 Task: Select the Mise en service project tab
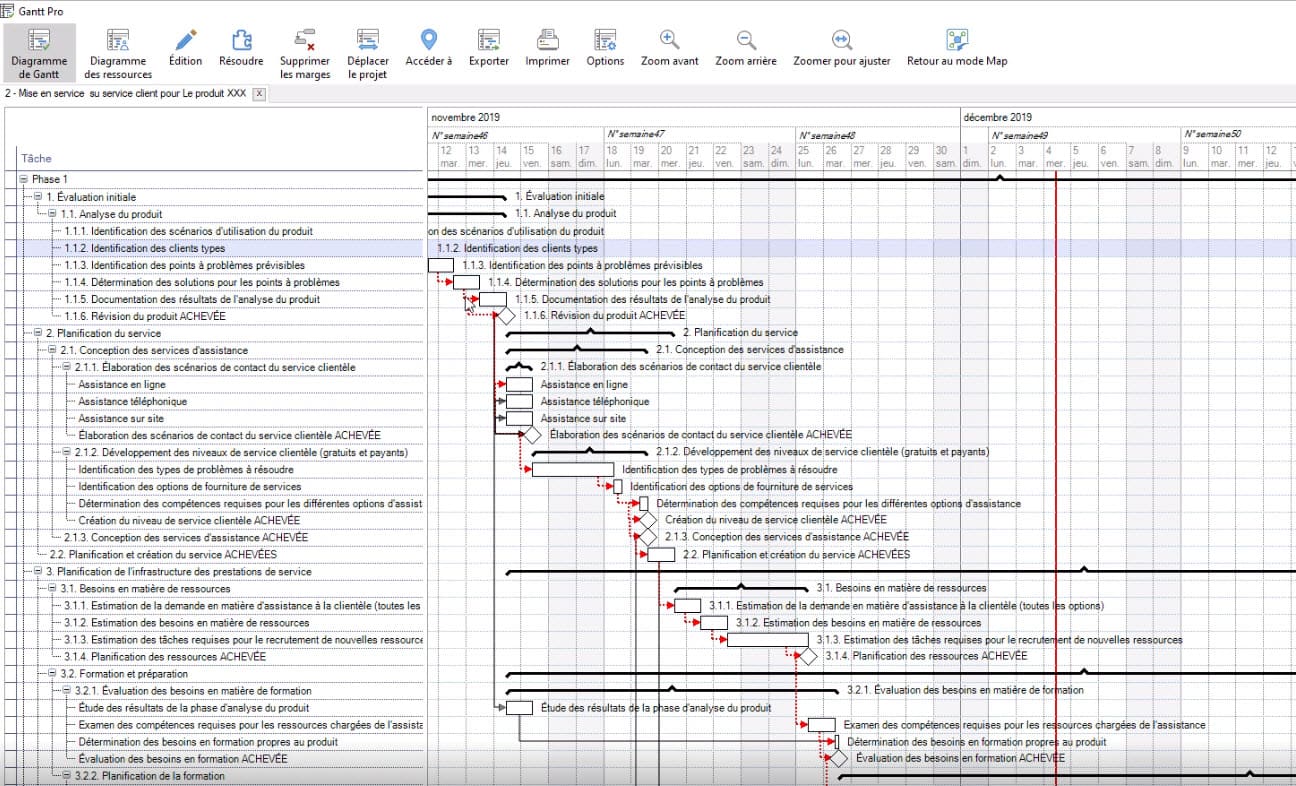pos(125,94)
